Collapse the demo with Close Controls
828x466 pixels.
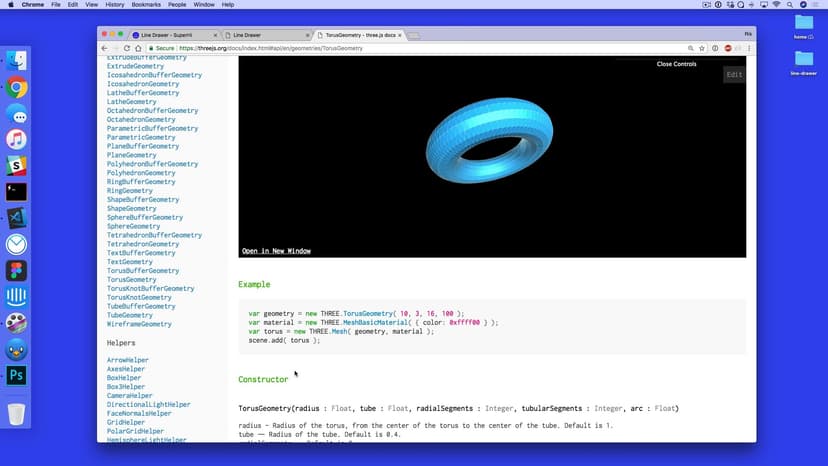[x=676, y=64]
